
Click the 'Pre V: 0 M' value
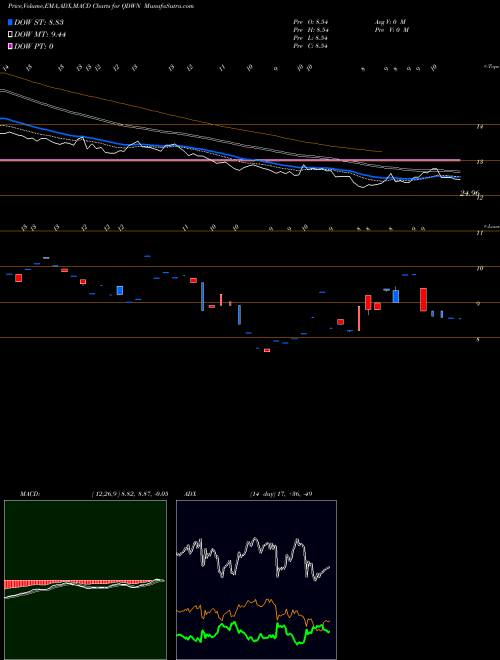coord(391,30)
